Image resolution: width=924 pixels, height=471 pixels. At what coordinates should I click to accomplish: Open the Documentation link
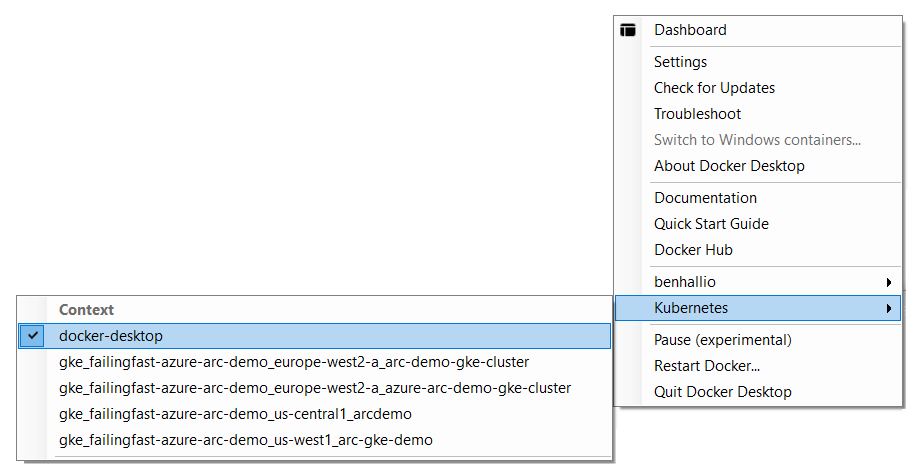705,198
